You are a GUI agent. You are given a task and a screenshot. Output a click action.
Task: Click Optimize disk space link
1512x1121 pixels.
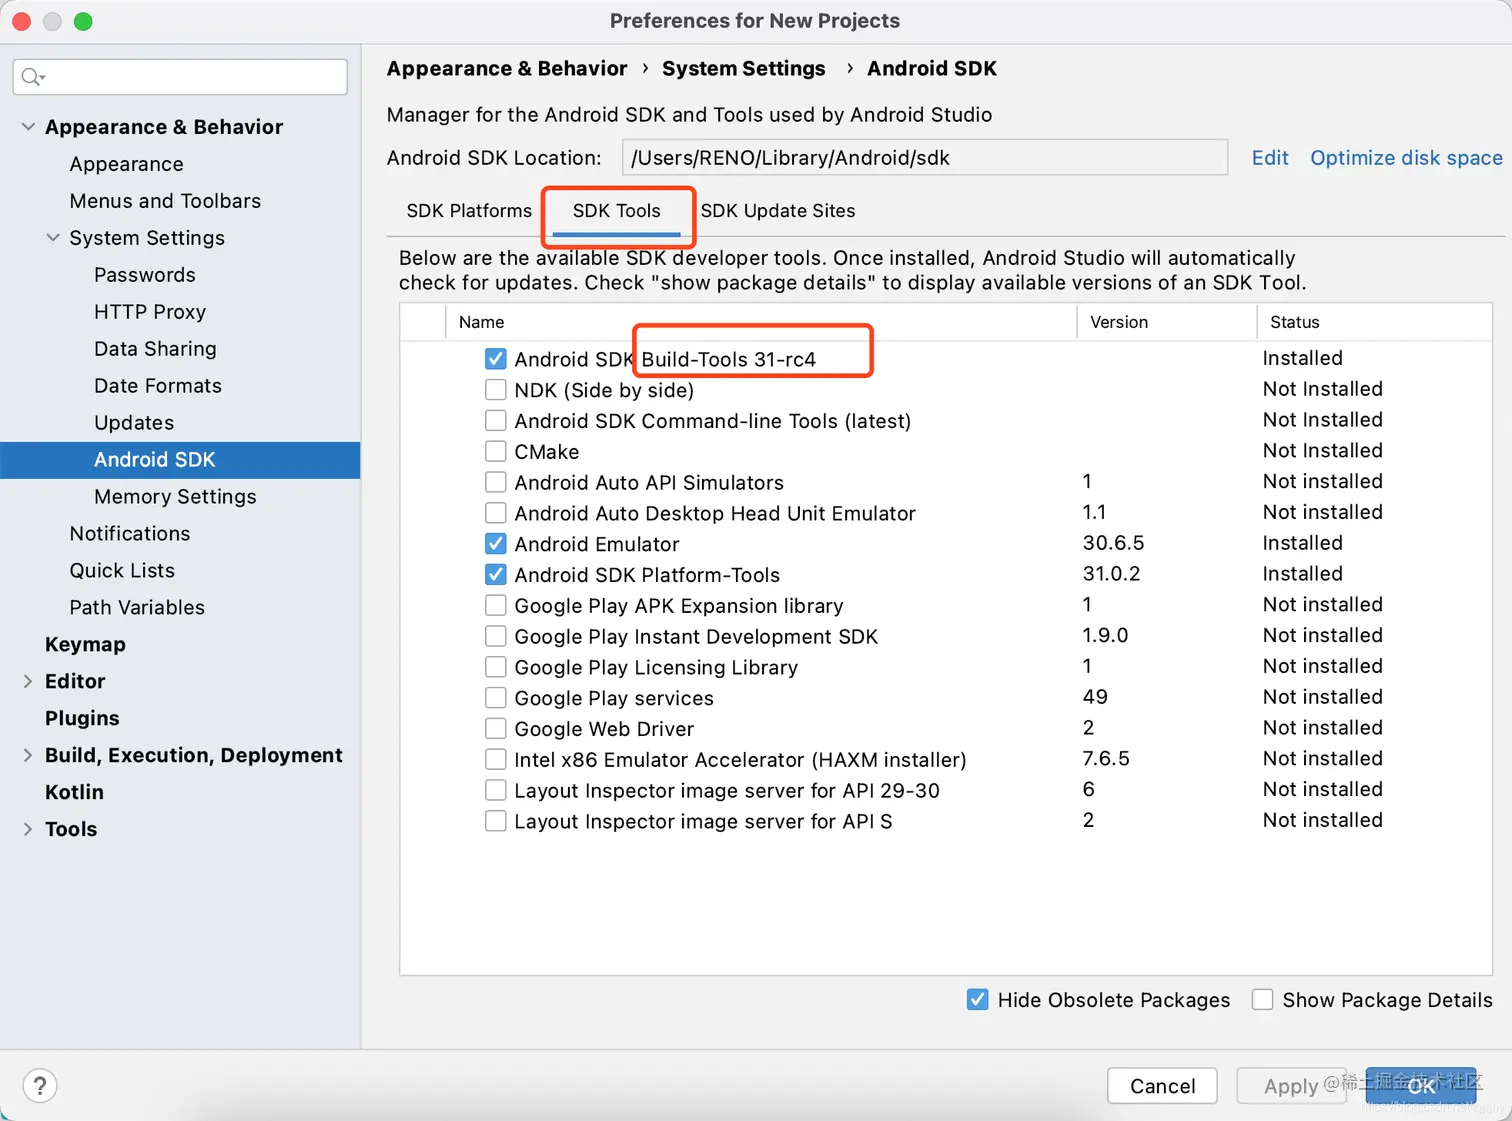point(1406,158)
